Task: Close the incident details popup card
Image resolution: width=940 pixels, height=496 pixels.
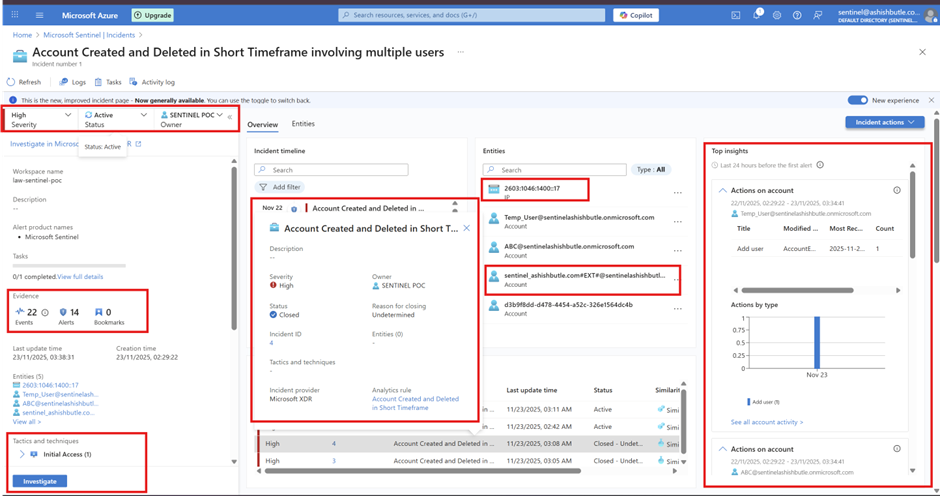Action: coord(466,228)
